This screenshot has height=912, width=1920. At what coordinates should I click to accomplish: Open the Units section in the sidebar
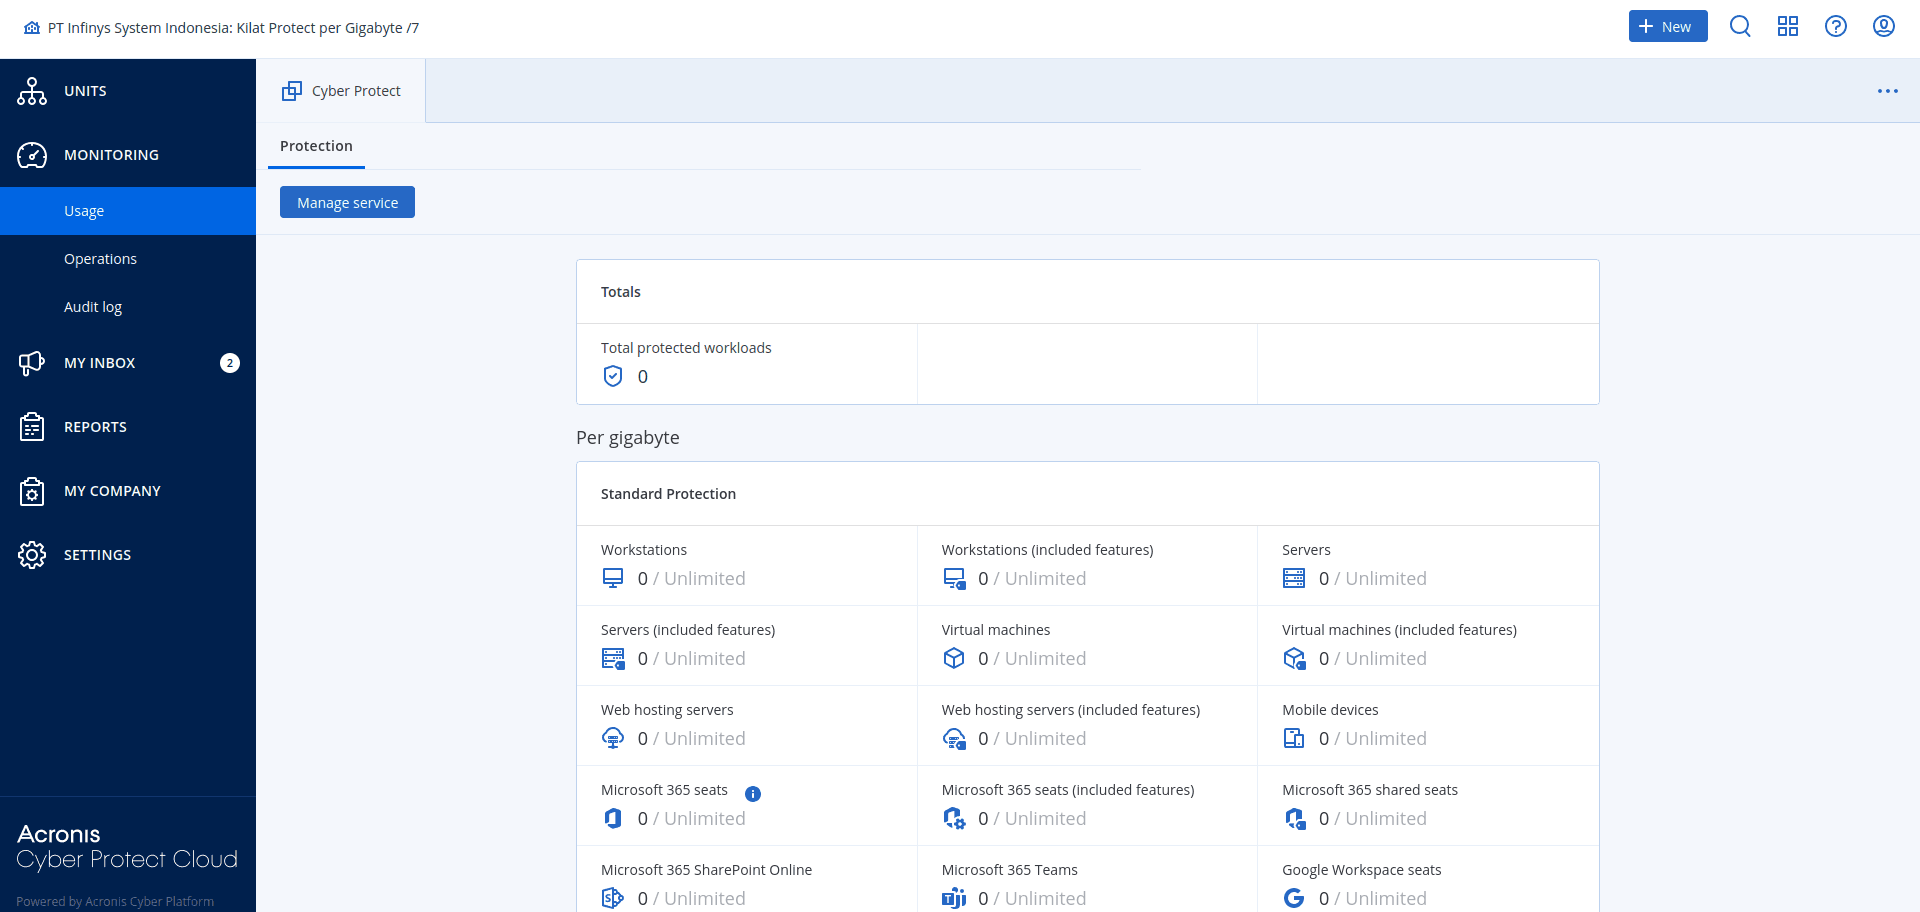85,91
